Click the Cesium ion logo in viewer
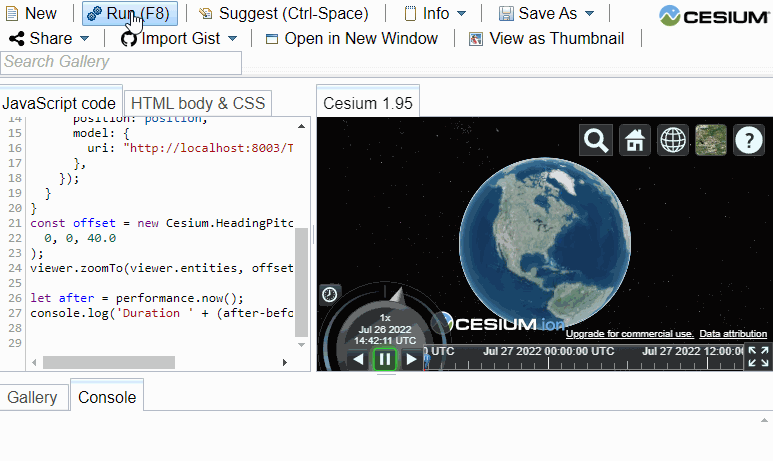Screen dimensions: 773x461 tap(499, 323)
